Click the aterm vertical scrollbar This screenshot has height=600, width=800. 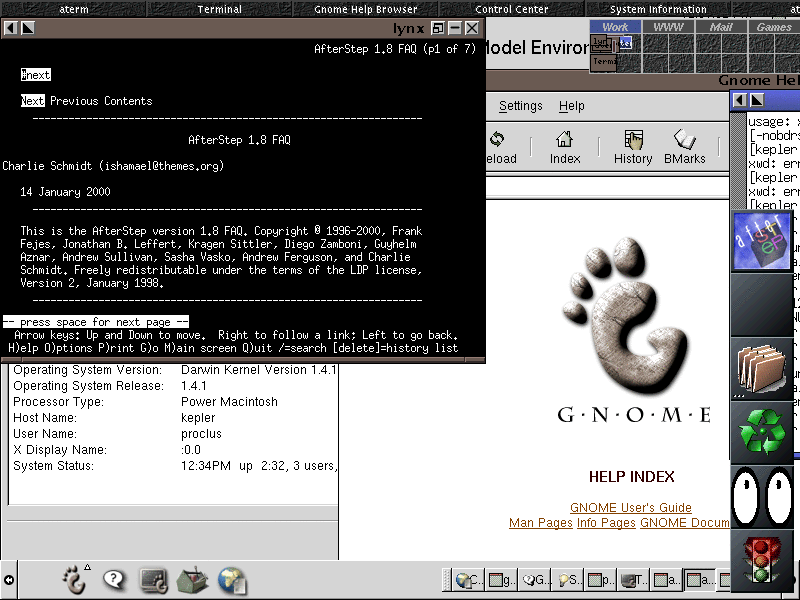(x=738, y=161)
